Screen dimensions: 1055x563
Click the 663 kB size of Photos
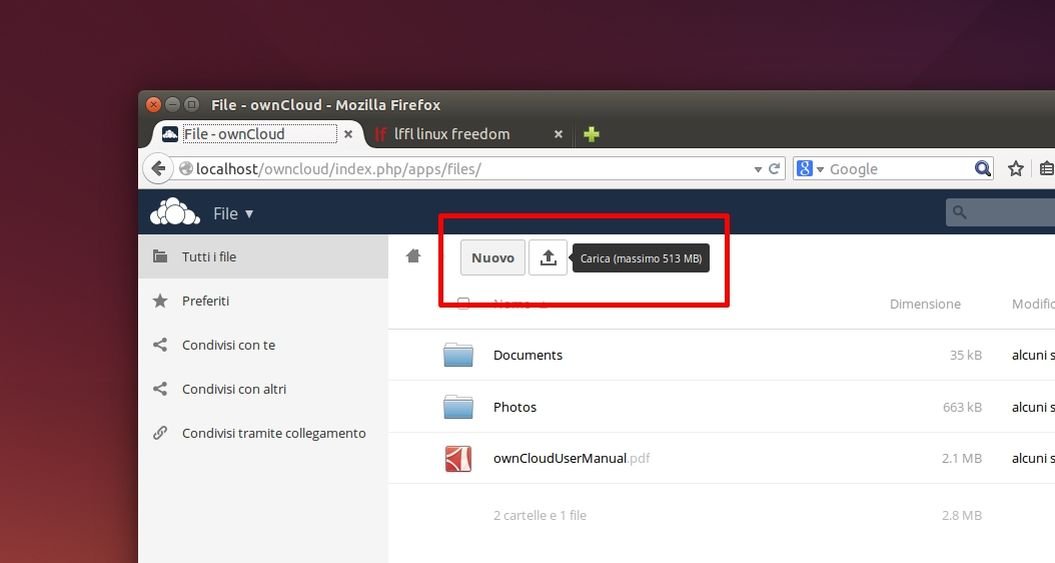[962, 407]
